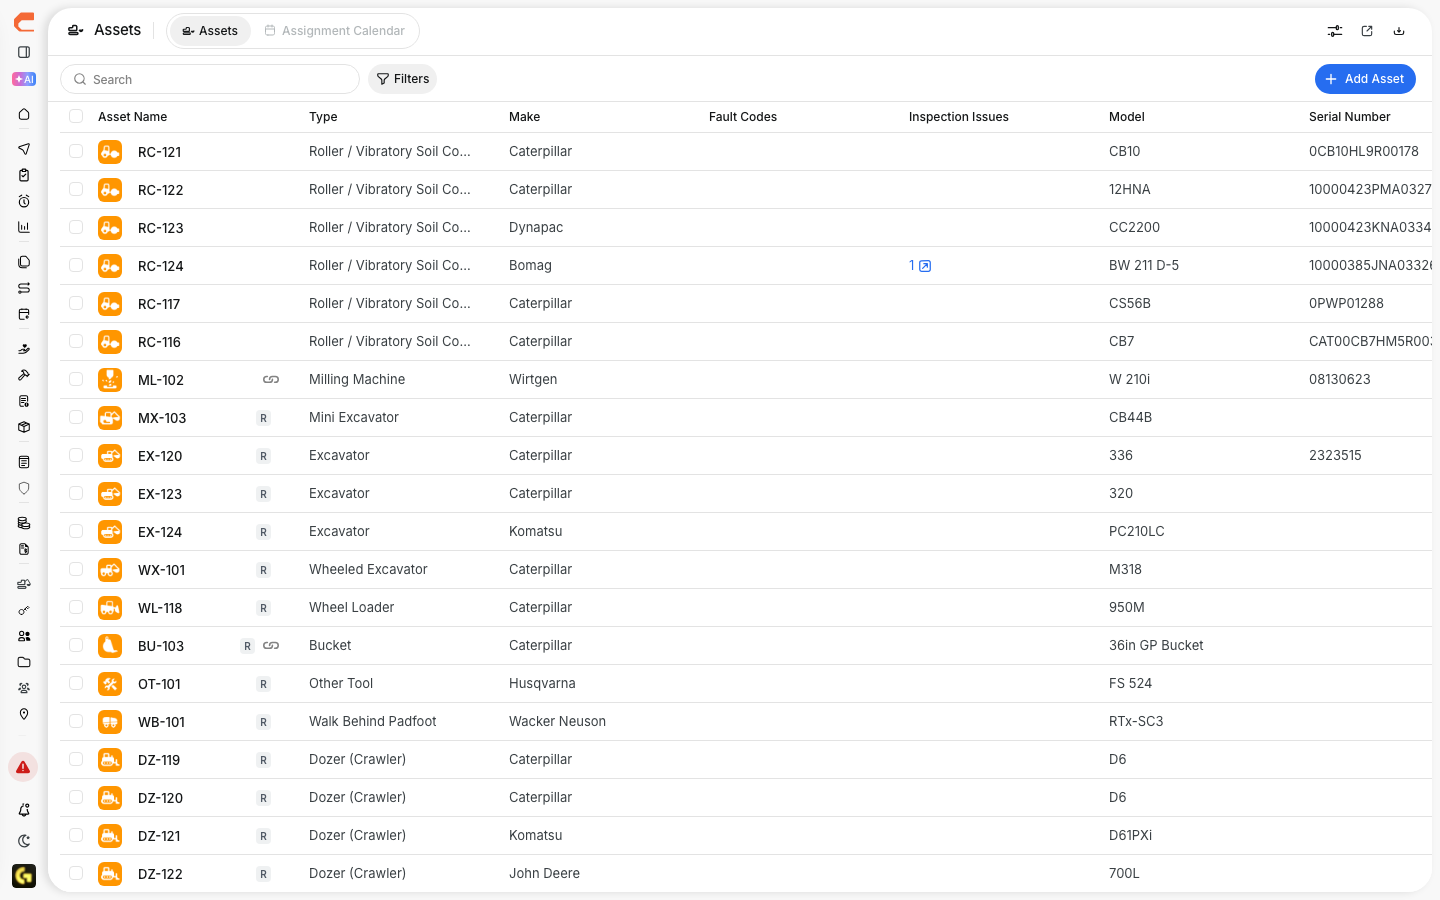The image size is (1440, 900).
Task: Sort by Asset Name column header
Action: coord(132,117)
